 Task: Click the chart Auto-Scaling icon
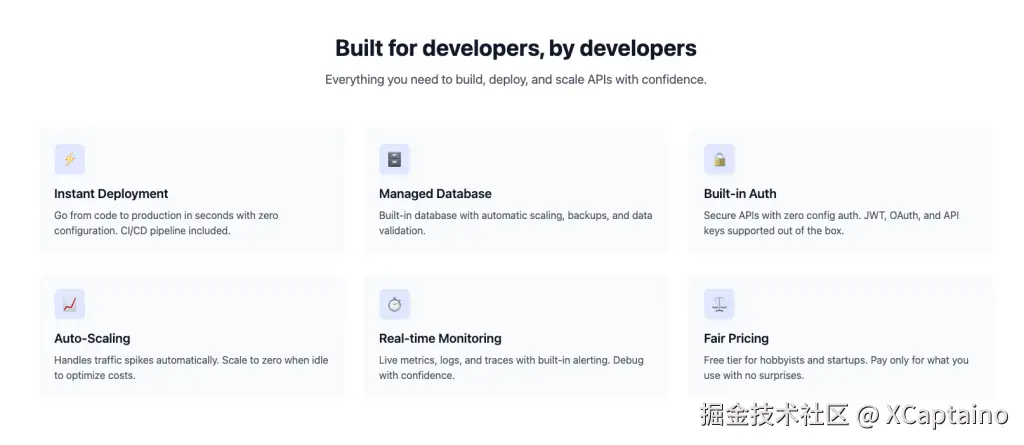click(x=69, y=305)
